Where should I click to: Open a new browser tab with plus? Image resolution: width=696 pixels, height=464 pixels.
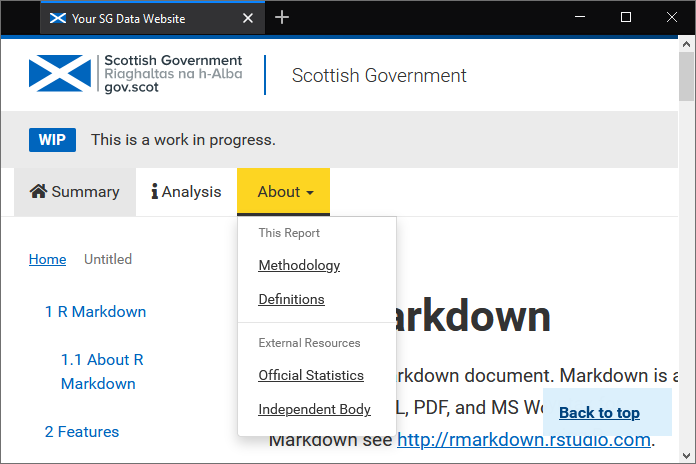coord(282,18)
